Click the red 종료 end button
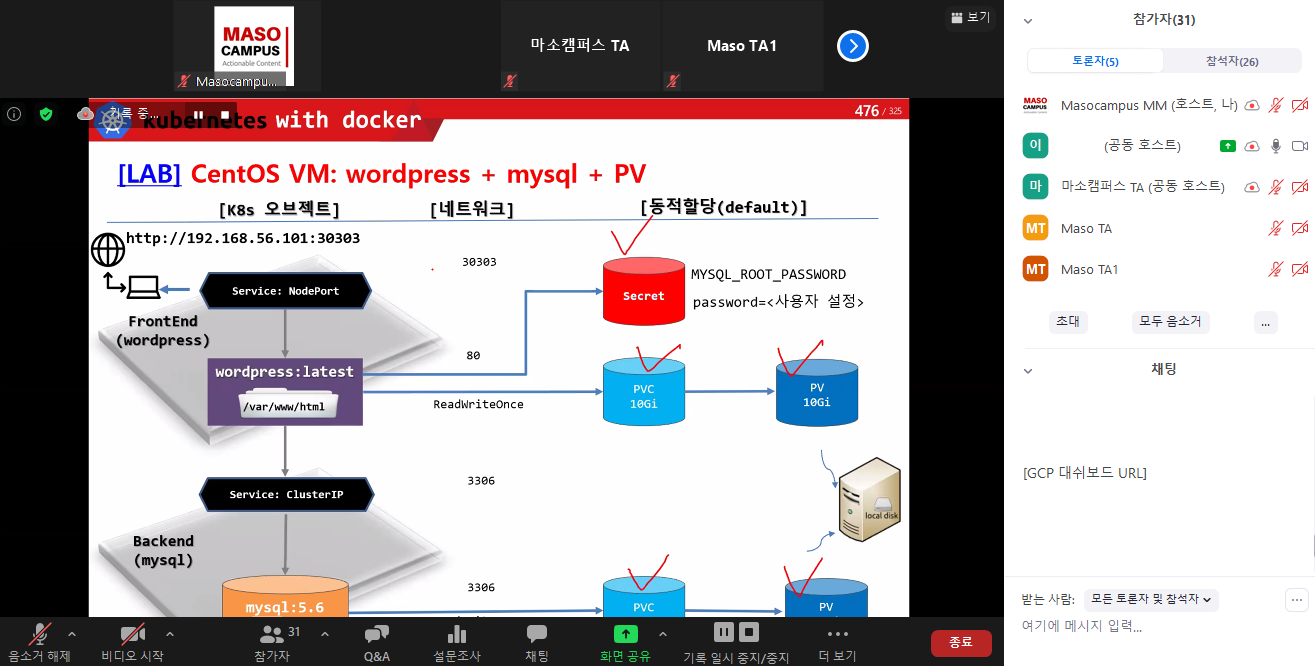 click(x=960, y=643)
